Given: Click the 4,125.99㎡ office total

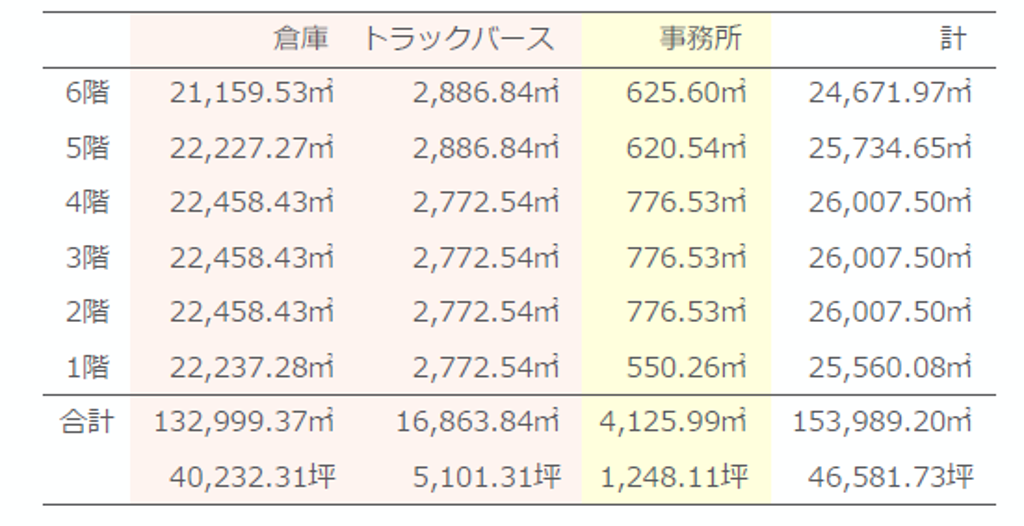Looking at the screenshot, I should pos(673,422).
